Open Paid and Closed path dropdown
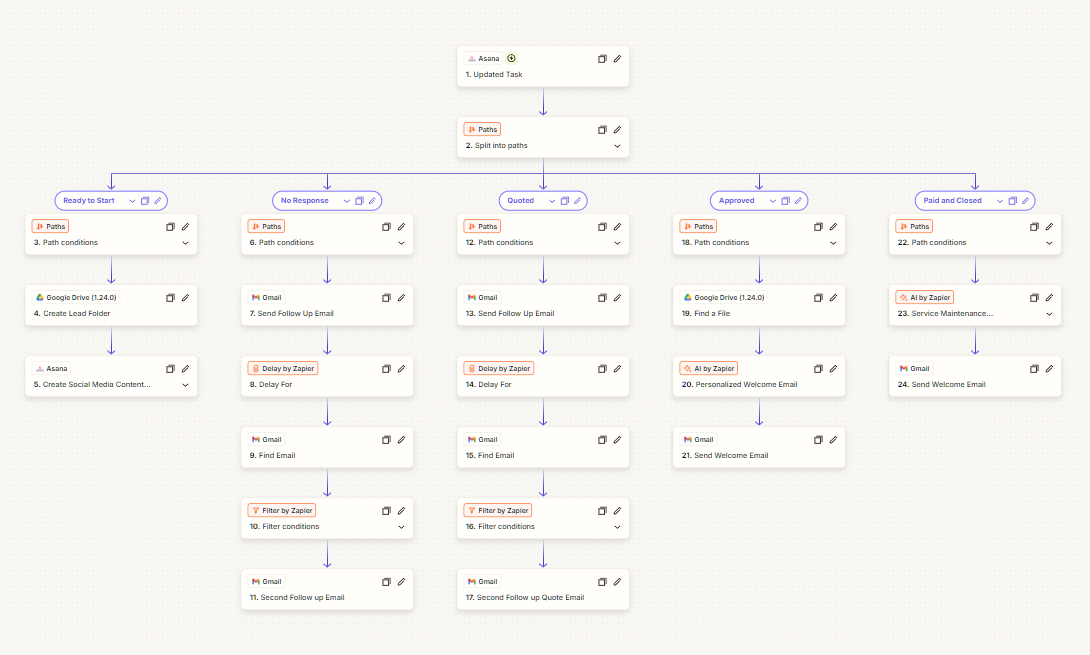The width and height of the screenshot is (1090, 655). pos(1000,201)
